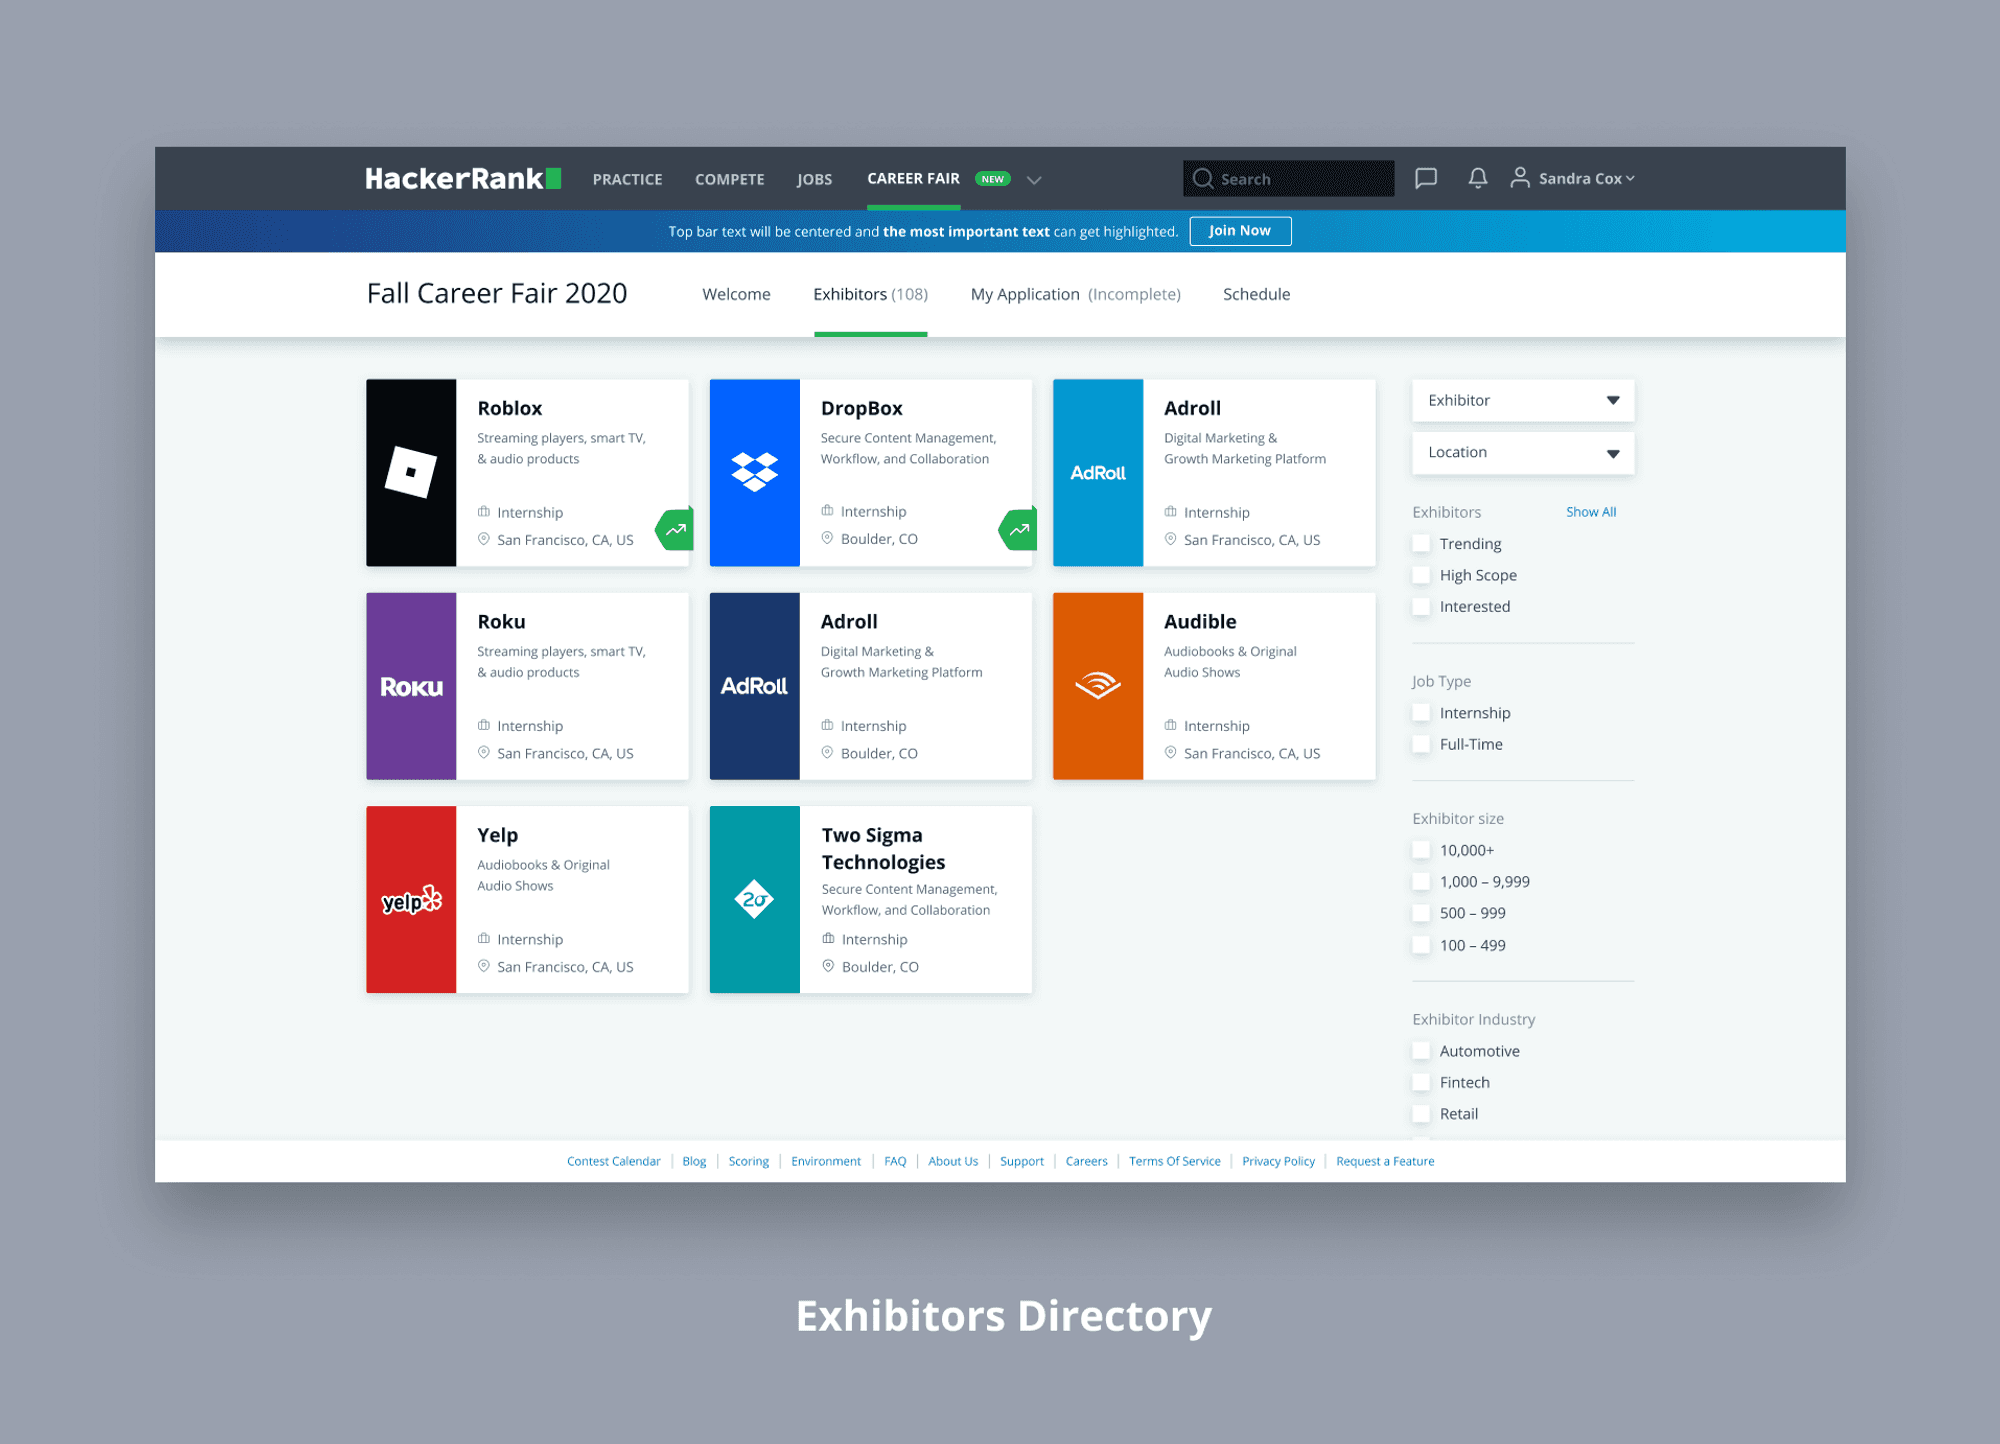Expand the Exhibitor dropdown filter
The image size is (2000, 1444).
coord(1522,400)
